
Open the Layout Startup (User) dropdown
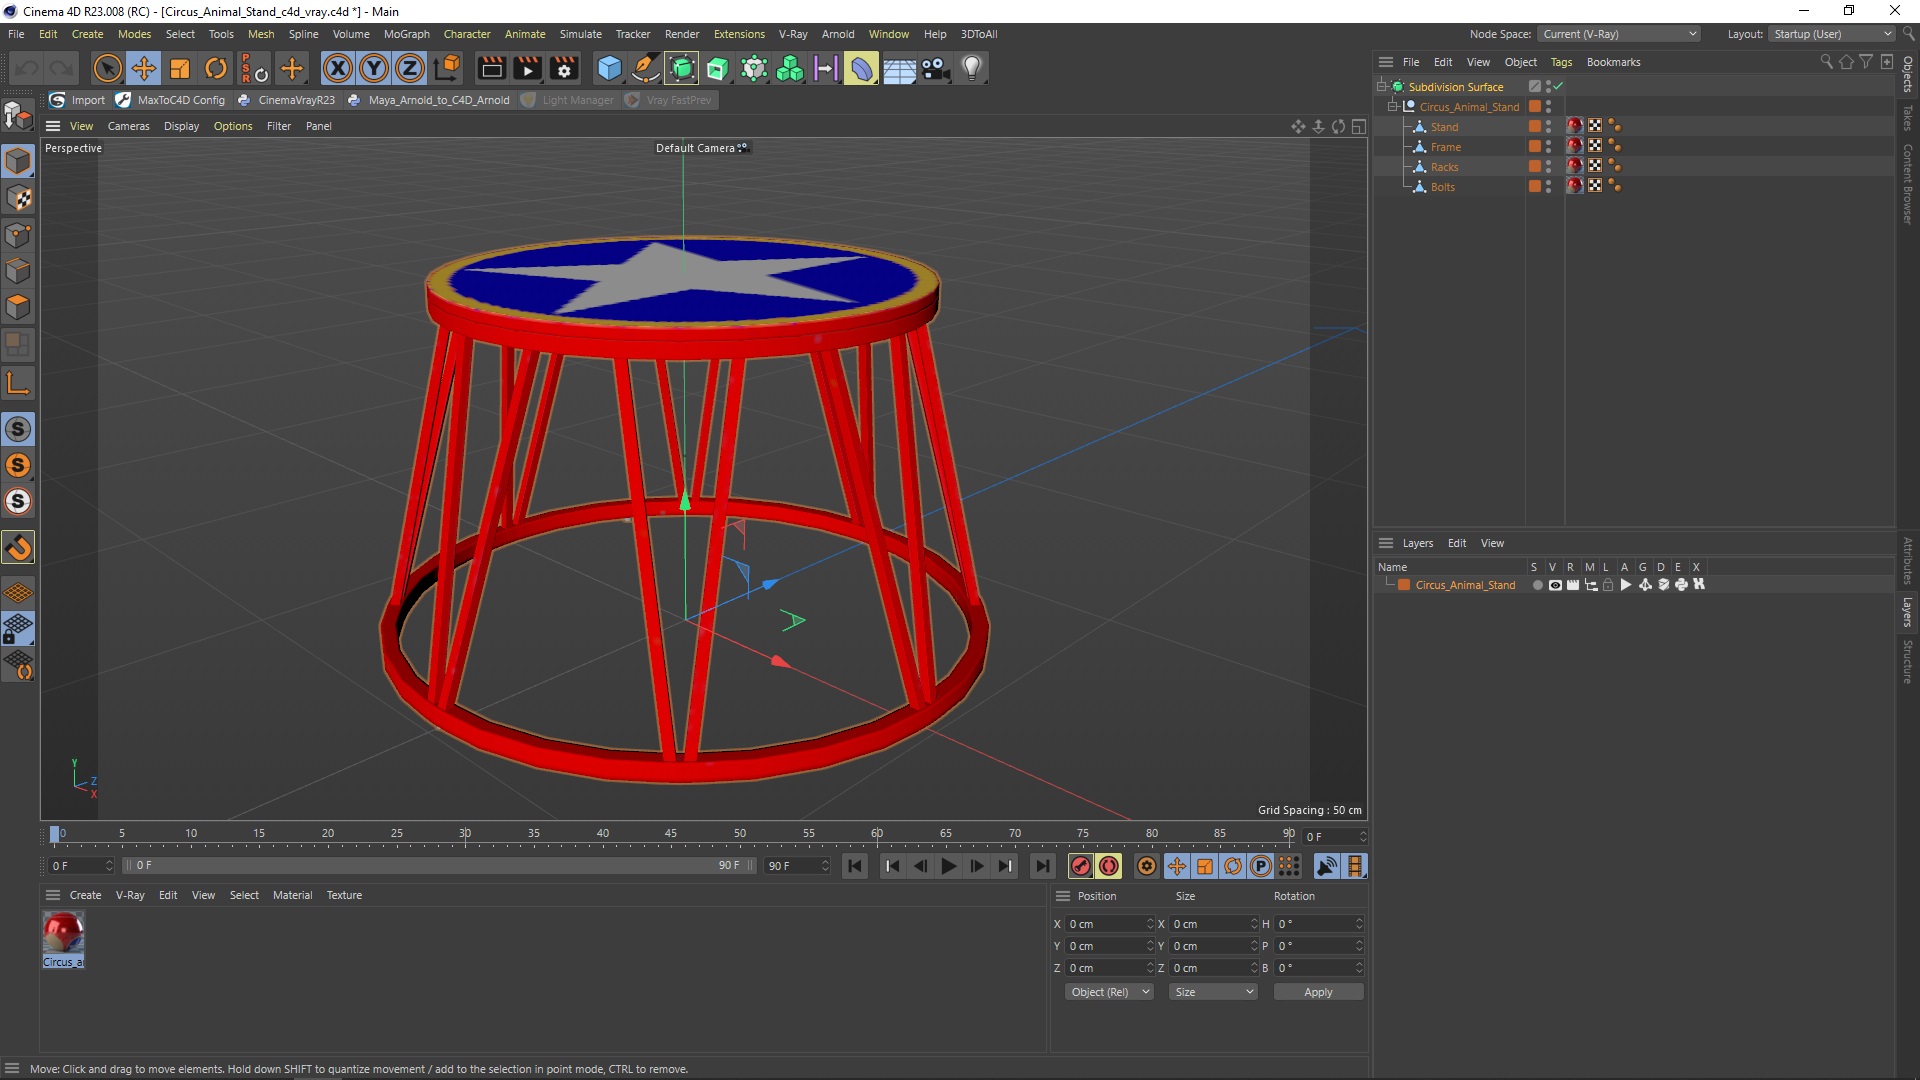click(x=1832, y=34)
